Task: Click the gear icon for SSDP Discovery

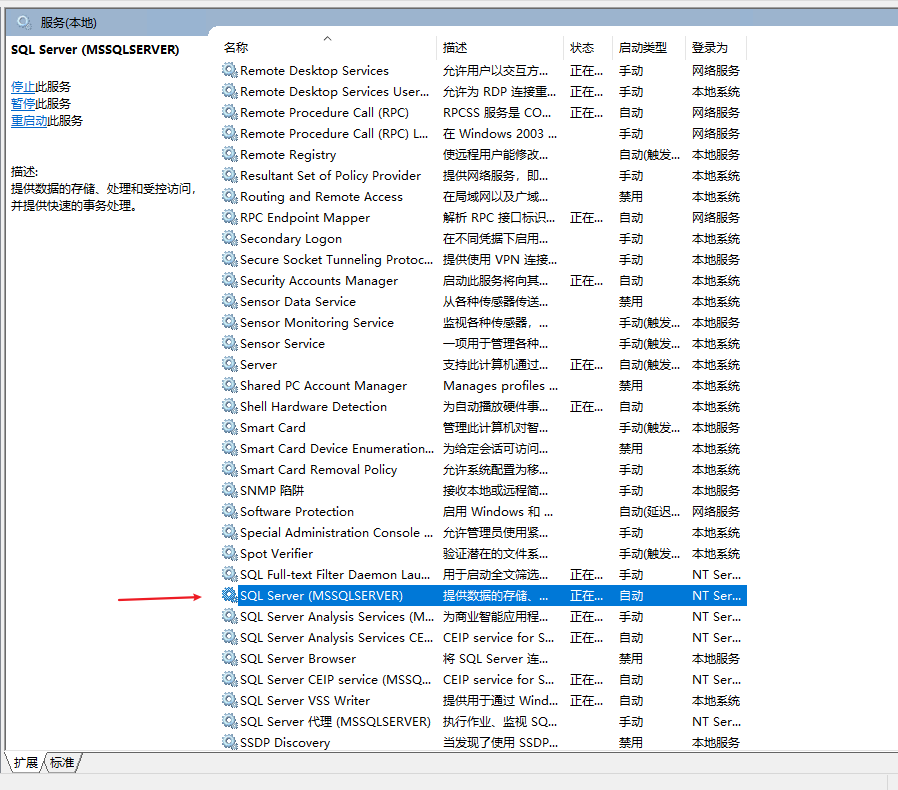Action: click(x=230, y=742)
